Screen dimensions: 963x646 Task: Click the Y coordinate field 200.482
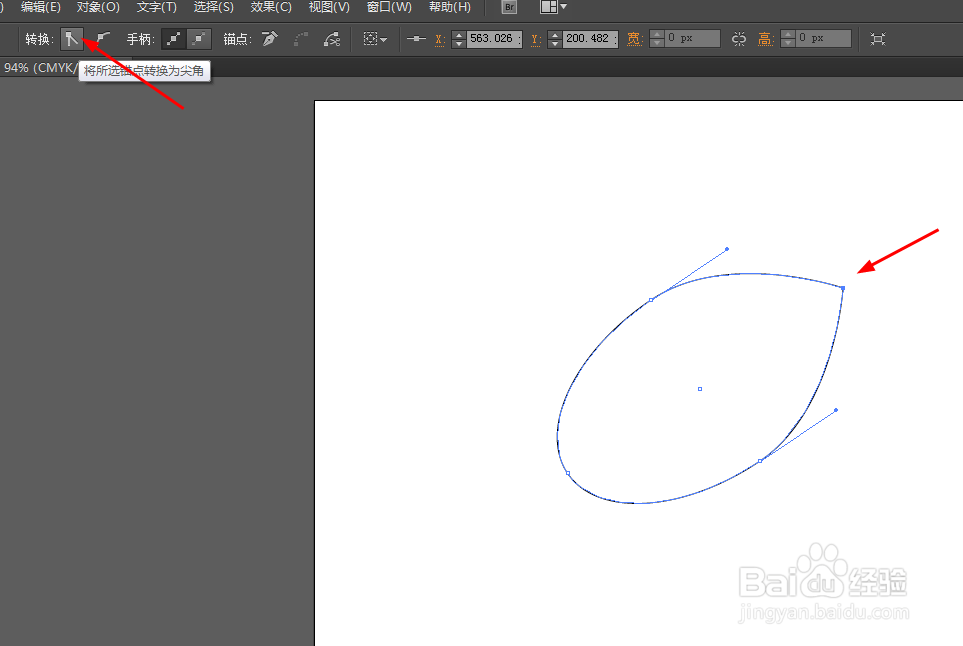click(590, 39)
